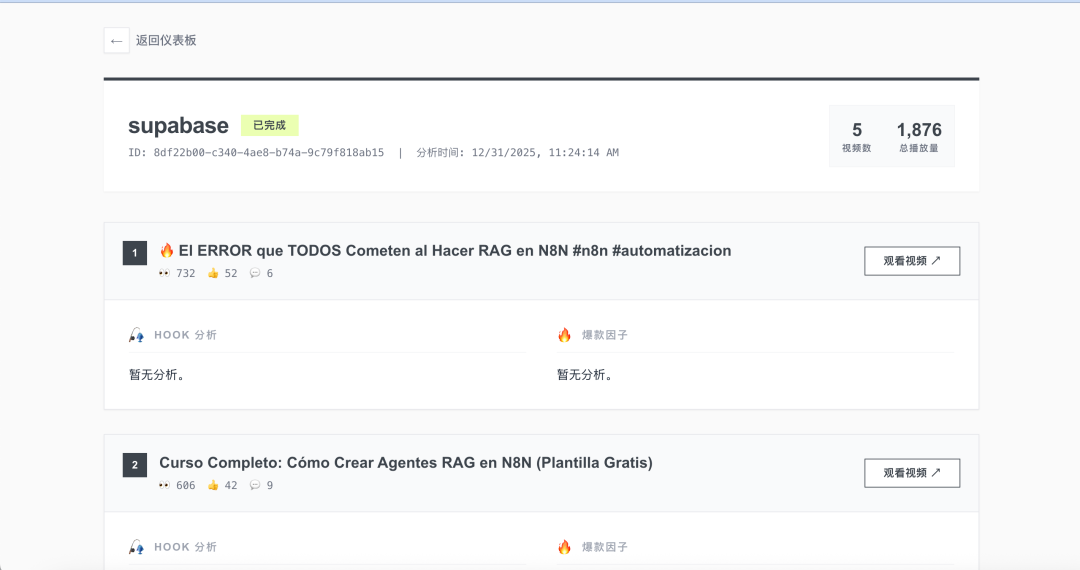Click the supabase title heading

[x=178, y=125]
